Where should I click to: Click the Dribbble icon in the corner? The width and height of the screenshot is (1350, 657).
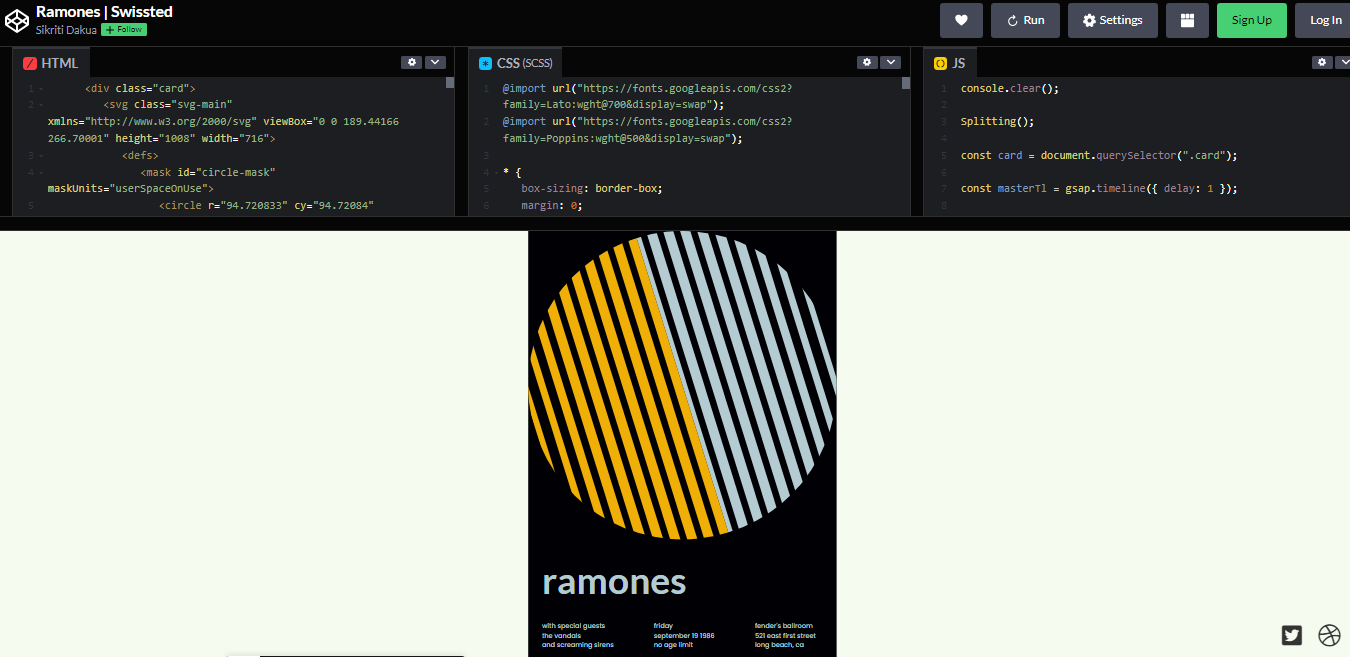coord(1329,635)
